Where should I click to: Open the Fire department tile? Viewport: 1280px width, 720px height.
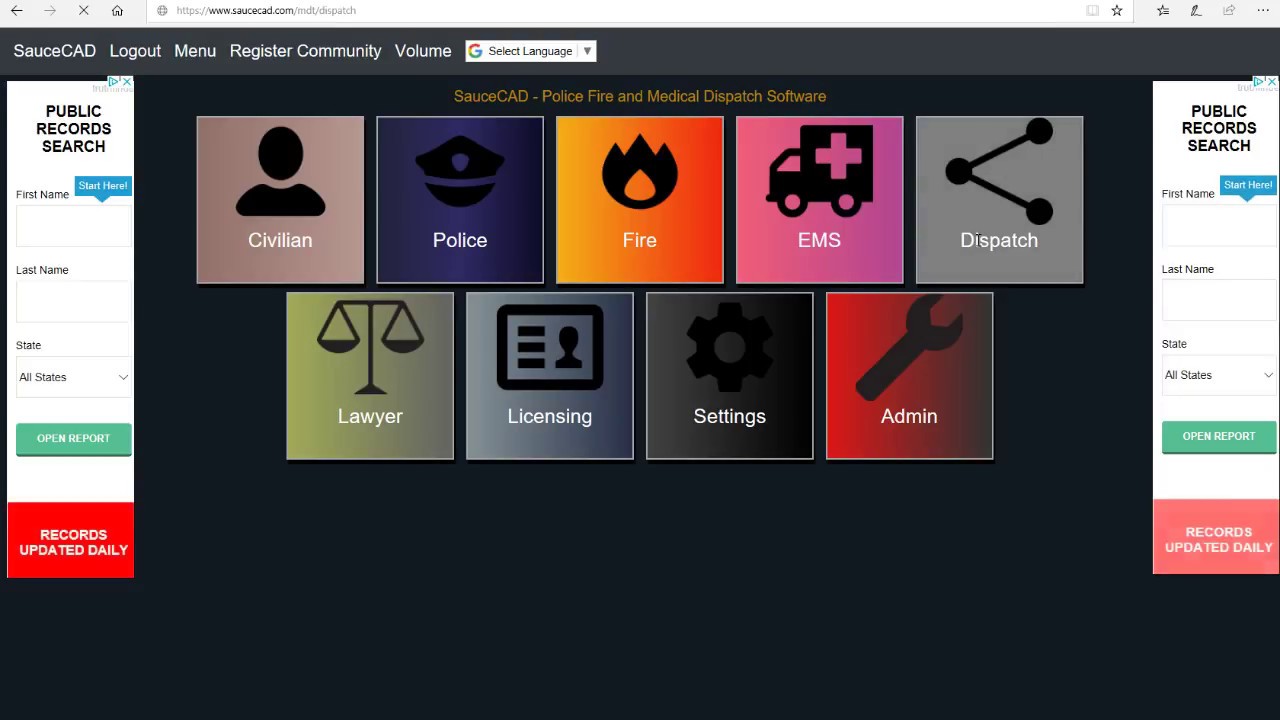pyautogui.click(x=640, y=200)
